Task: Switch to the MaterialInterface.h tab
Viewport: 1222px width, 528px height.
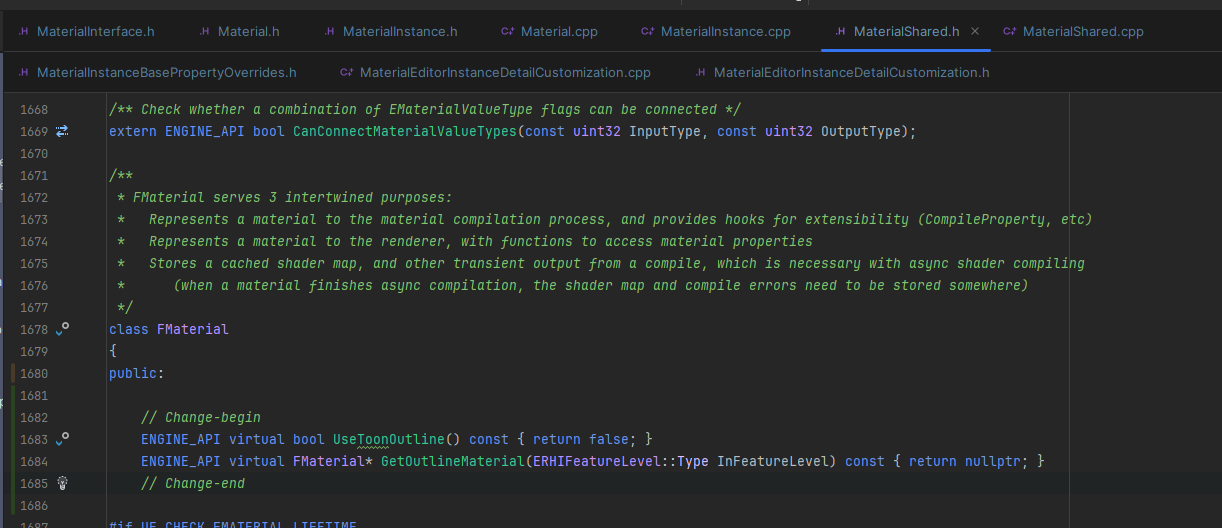Action: (x=86, y=31)
